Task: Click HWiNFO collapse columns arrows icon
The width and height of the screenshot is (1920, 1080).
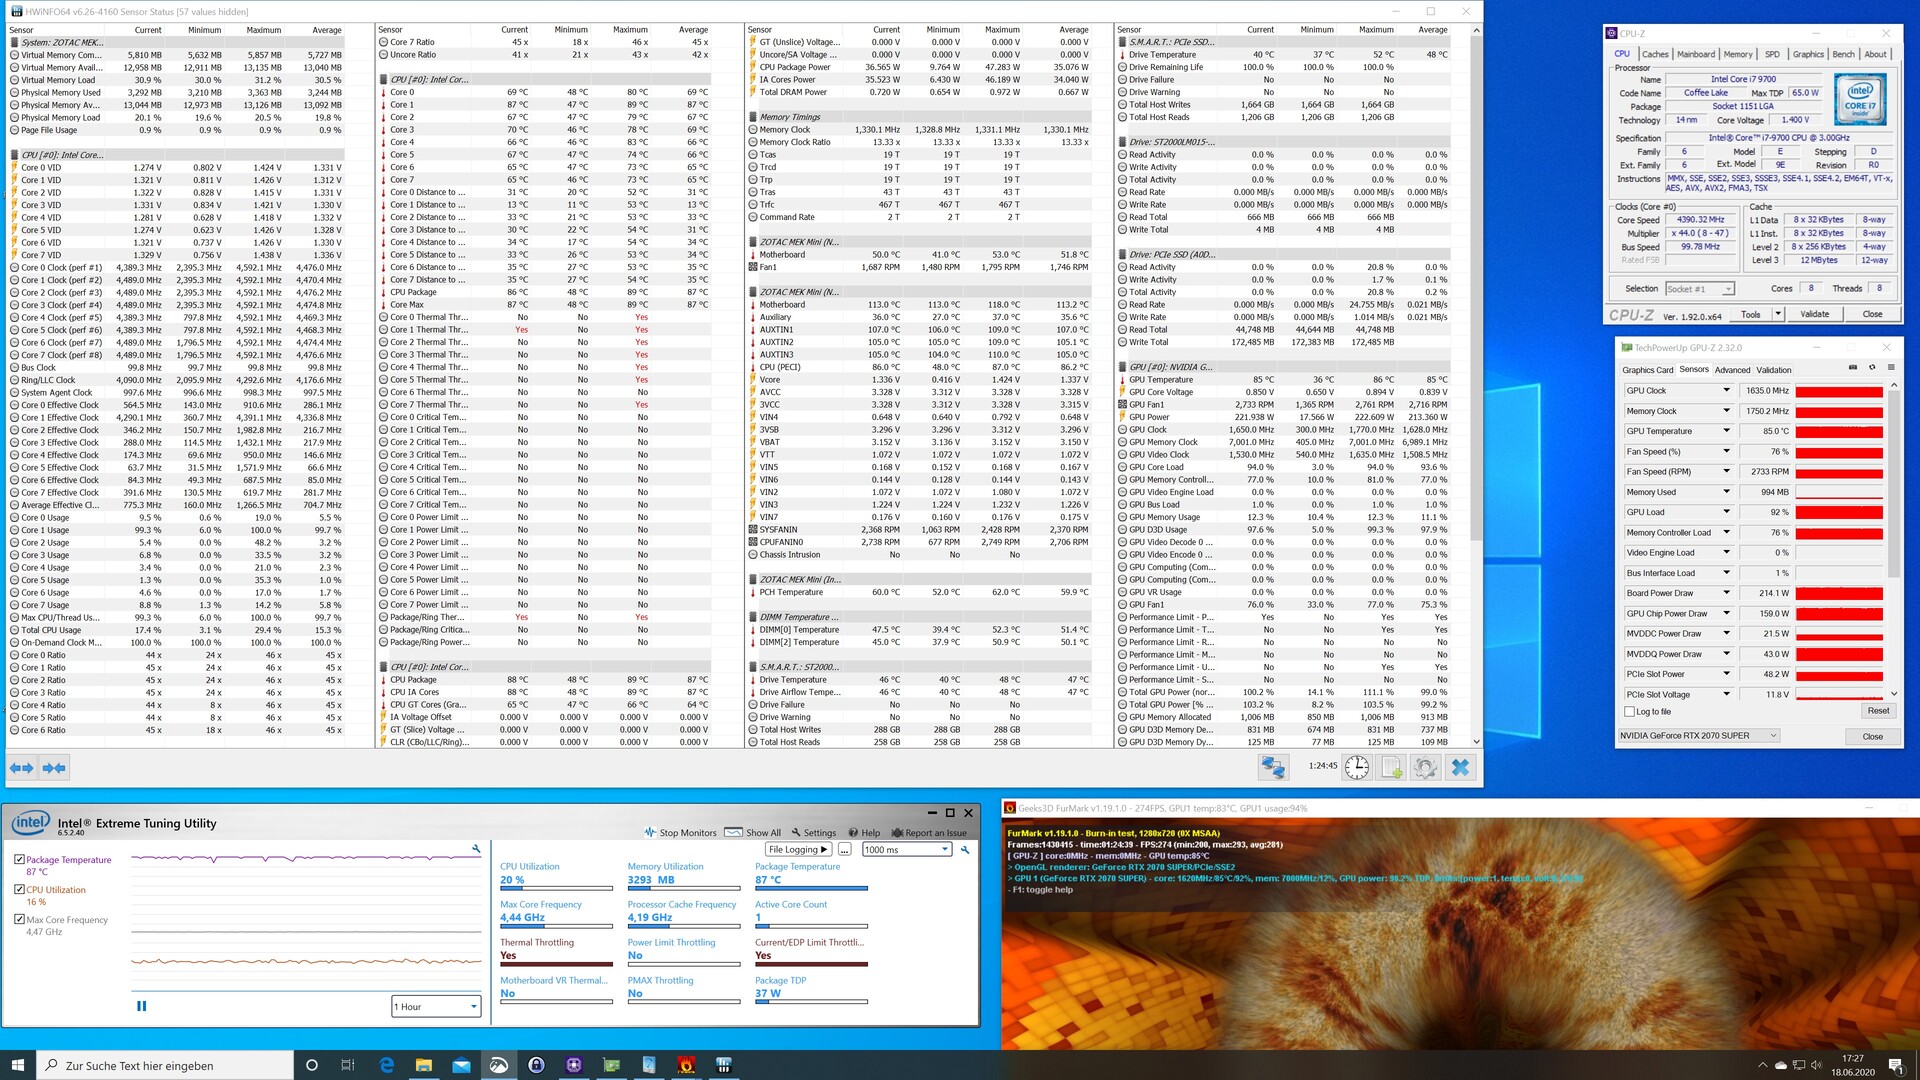Action: (54, 768)
